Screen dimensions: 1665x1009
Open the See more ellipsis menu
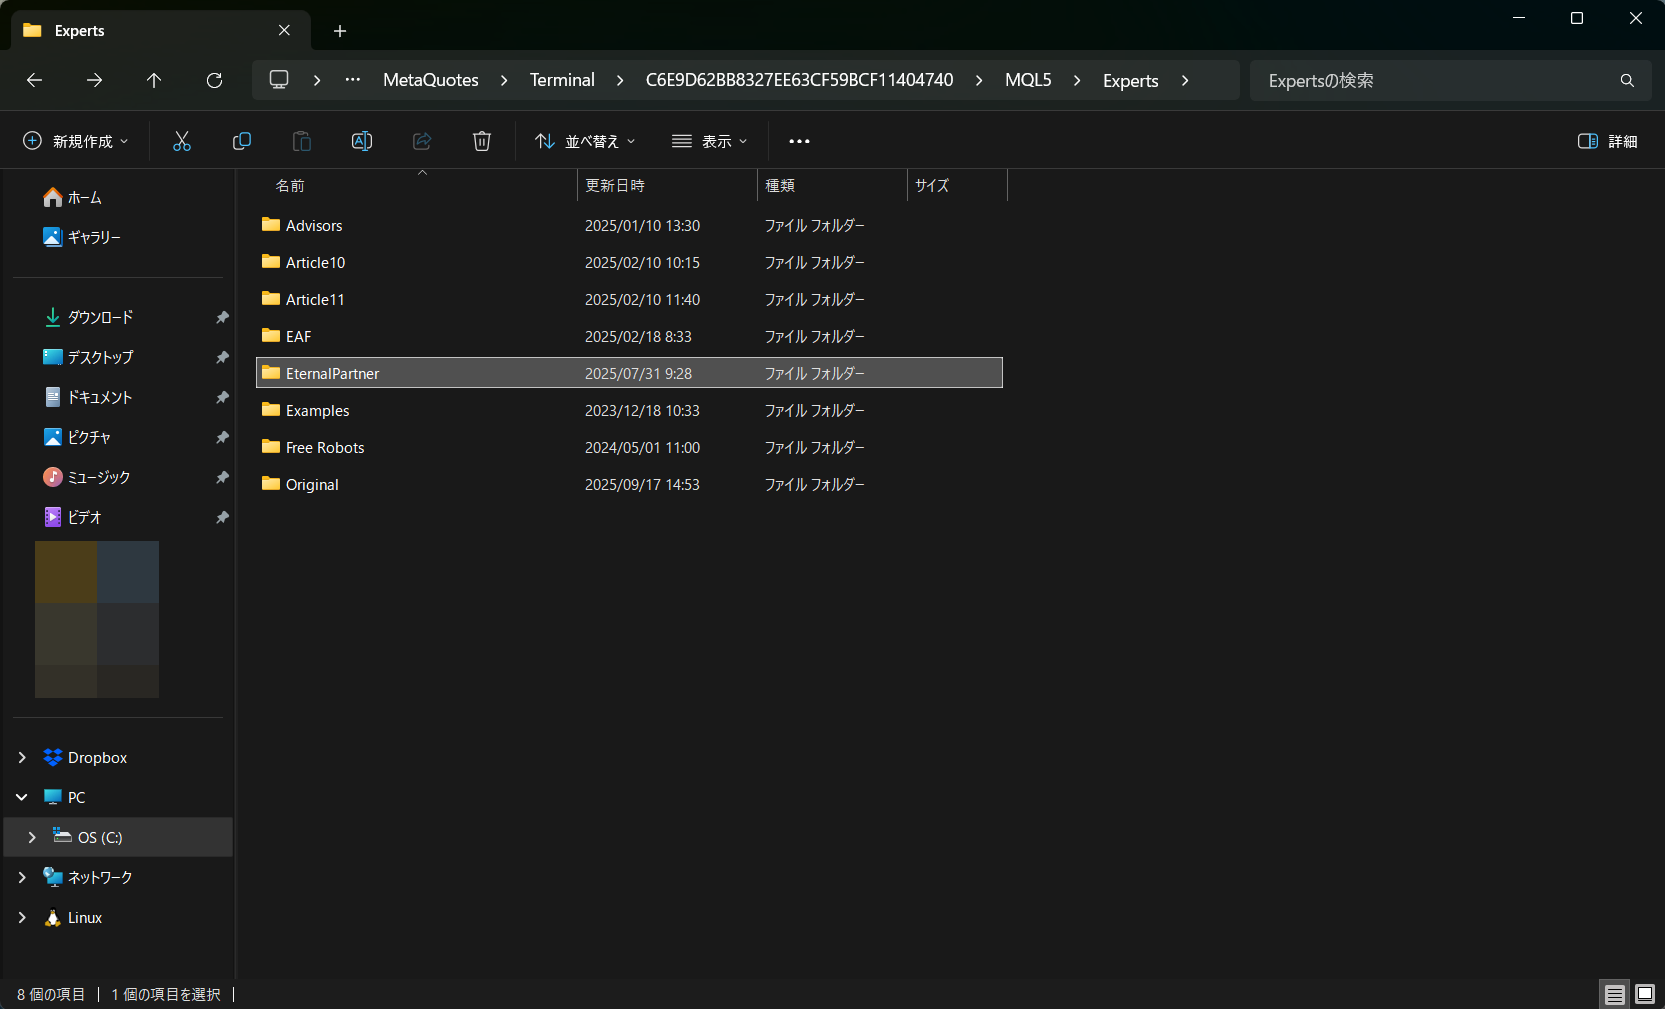pos(799,141)
